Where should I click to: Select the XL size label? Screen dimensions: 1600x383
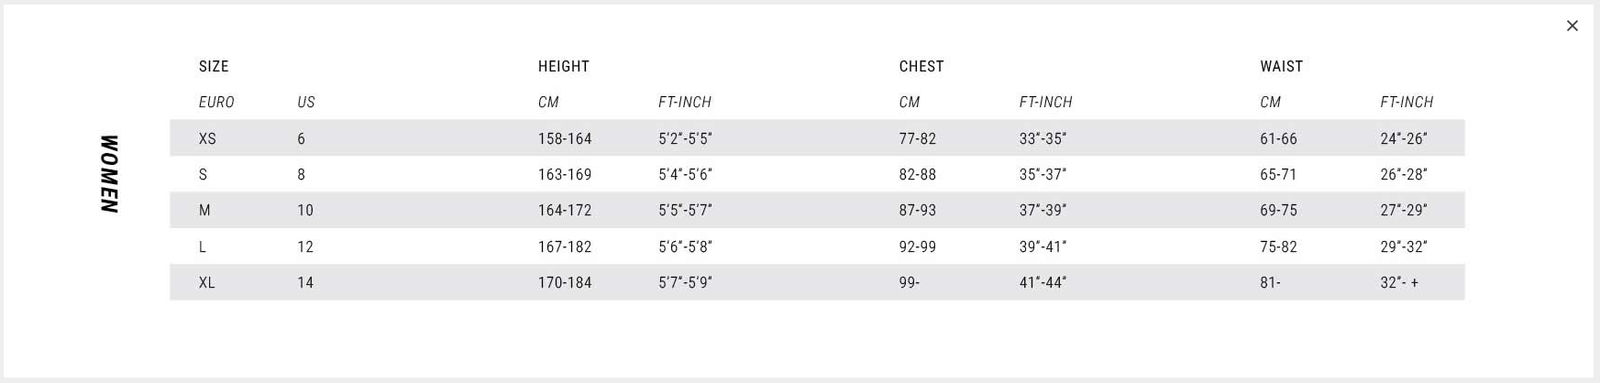coord(207,282)
